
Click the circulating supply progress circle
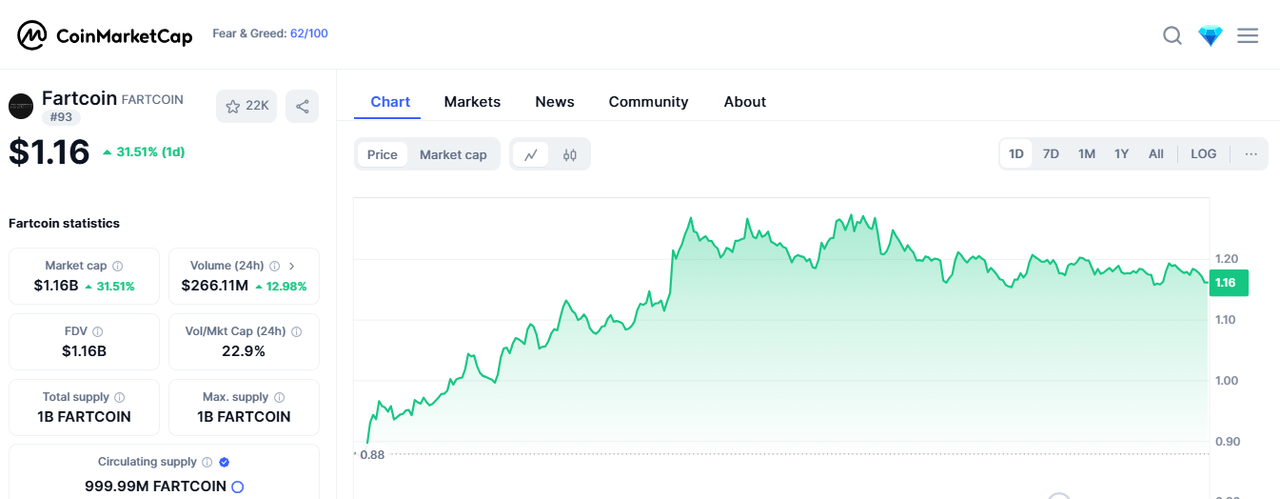pos(238,487)
